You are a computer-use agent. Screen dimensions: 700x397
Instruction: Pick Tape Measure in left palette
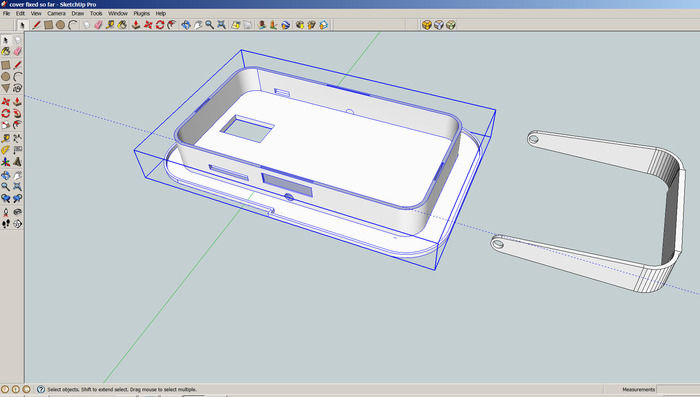click(6, 138)
